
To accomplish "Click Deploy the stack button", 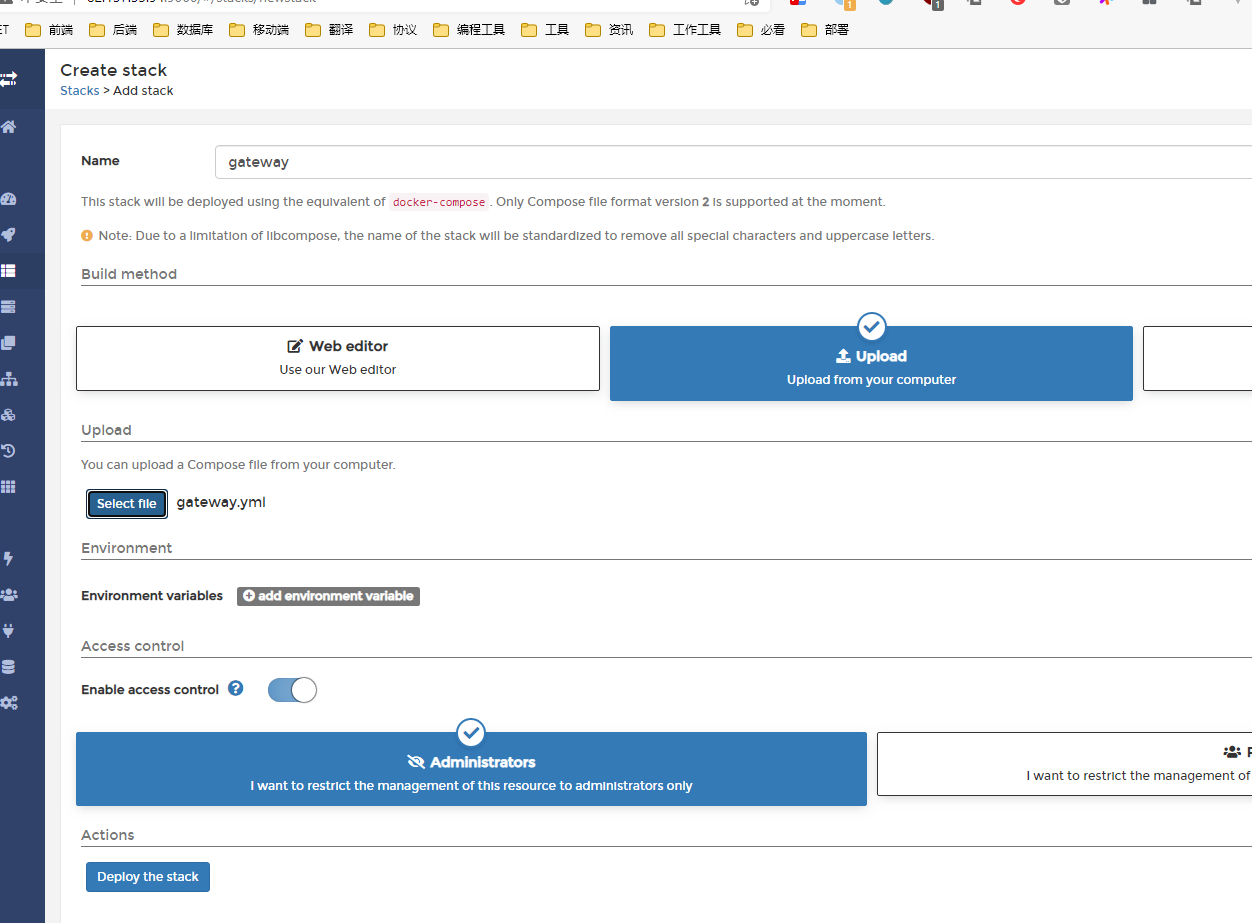I will tap(148, 877).
